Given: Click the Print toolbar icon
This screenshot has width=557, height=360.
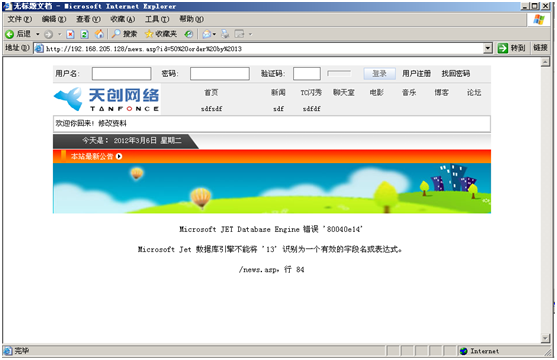Looking at the screenshot, I should (225, 34).
